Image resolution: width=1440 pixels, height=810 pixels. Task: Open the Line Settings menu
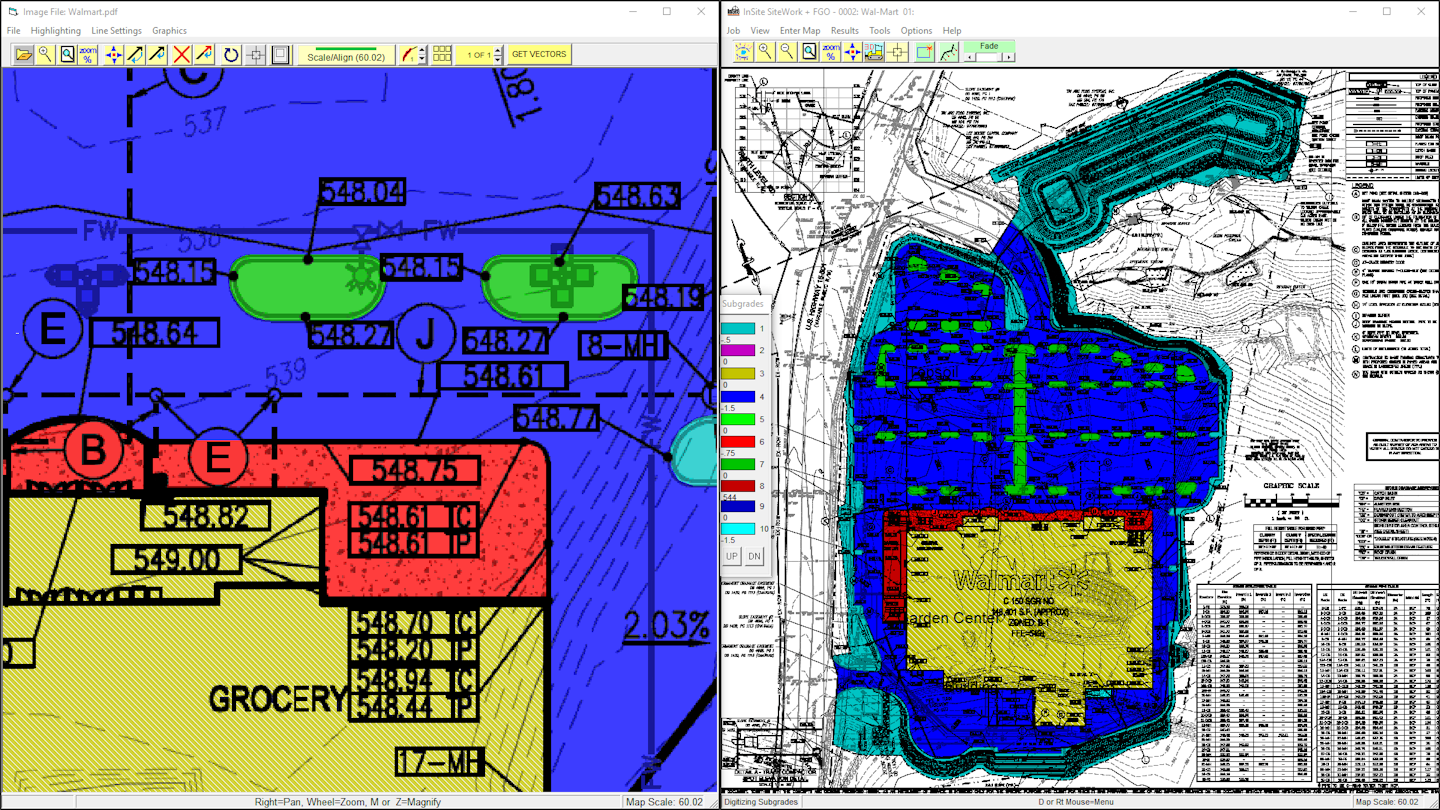click(116, 31)
